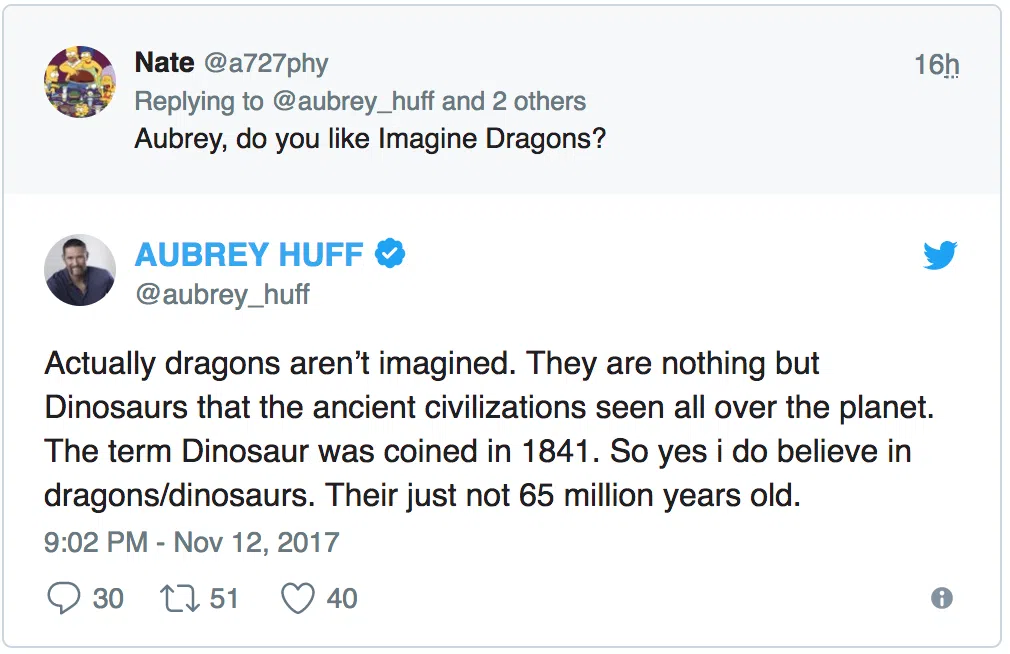Click the 16h timestamp
Screen dimensions: 1010x654
[936, 65]
